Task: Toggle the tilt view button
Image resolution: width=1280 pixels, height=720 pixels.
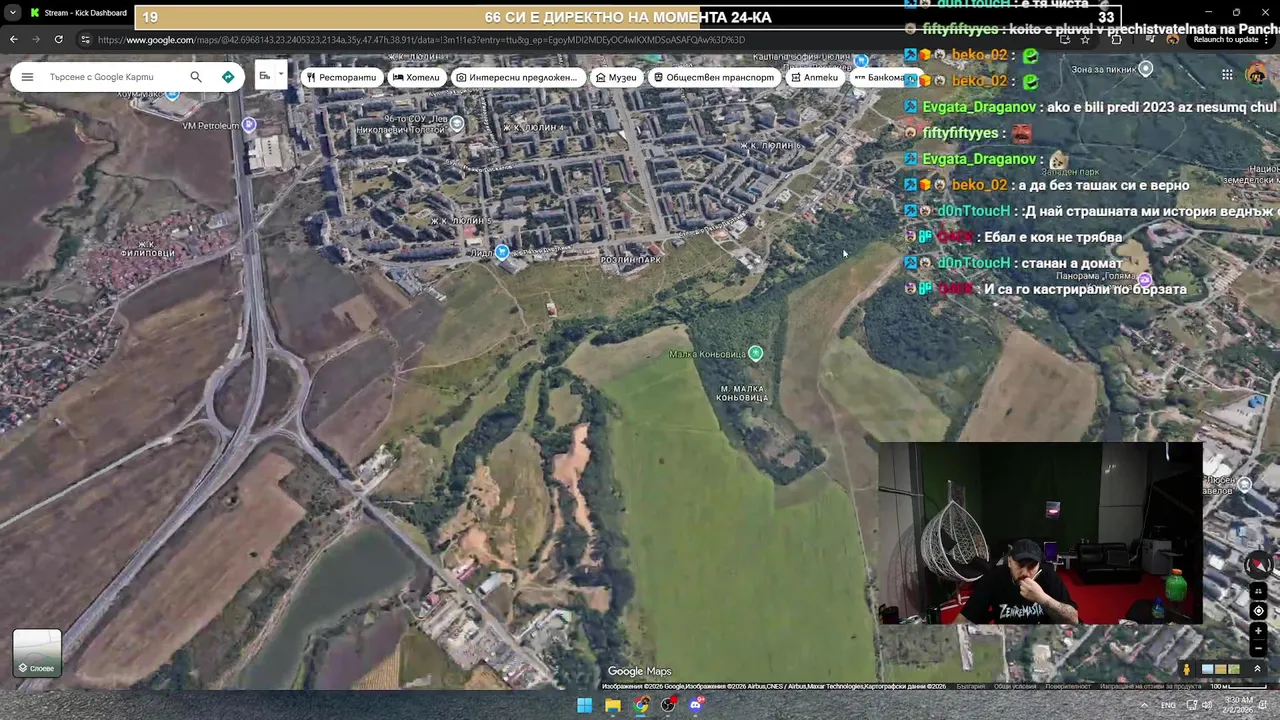Action: tap(1258, 591)
